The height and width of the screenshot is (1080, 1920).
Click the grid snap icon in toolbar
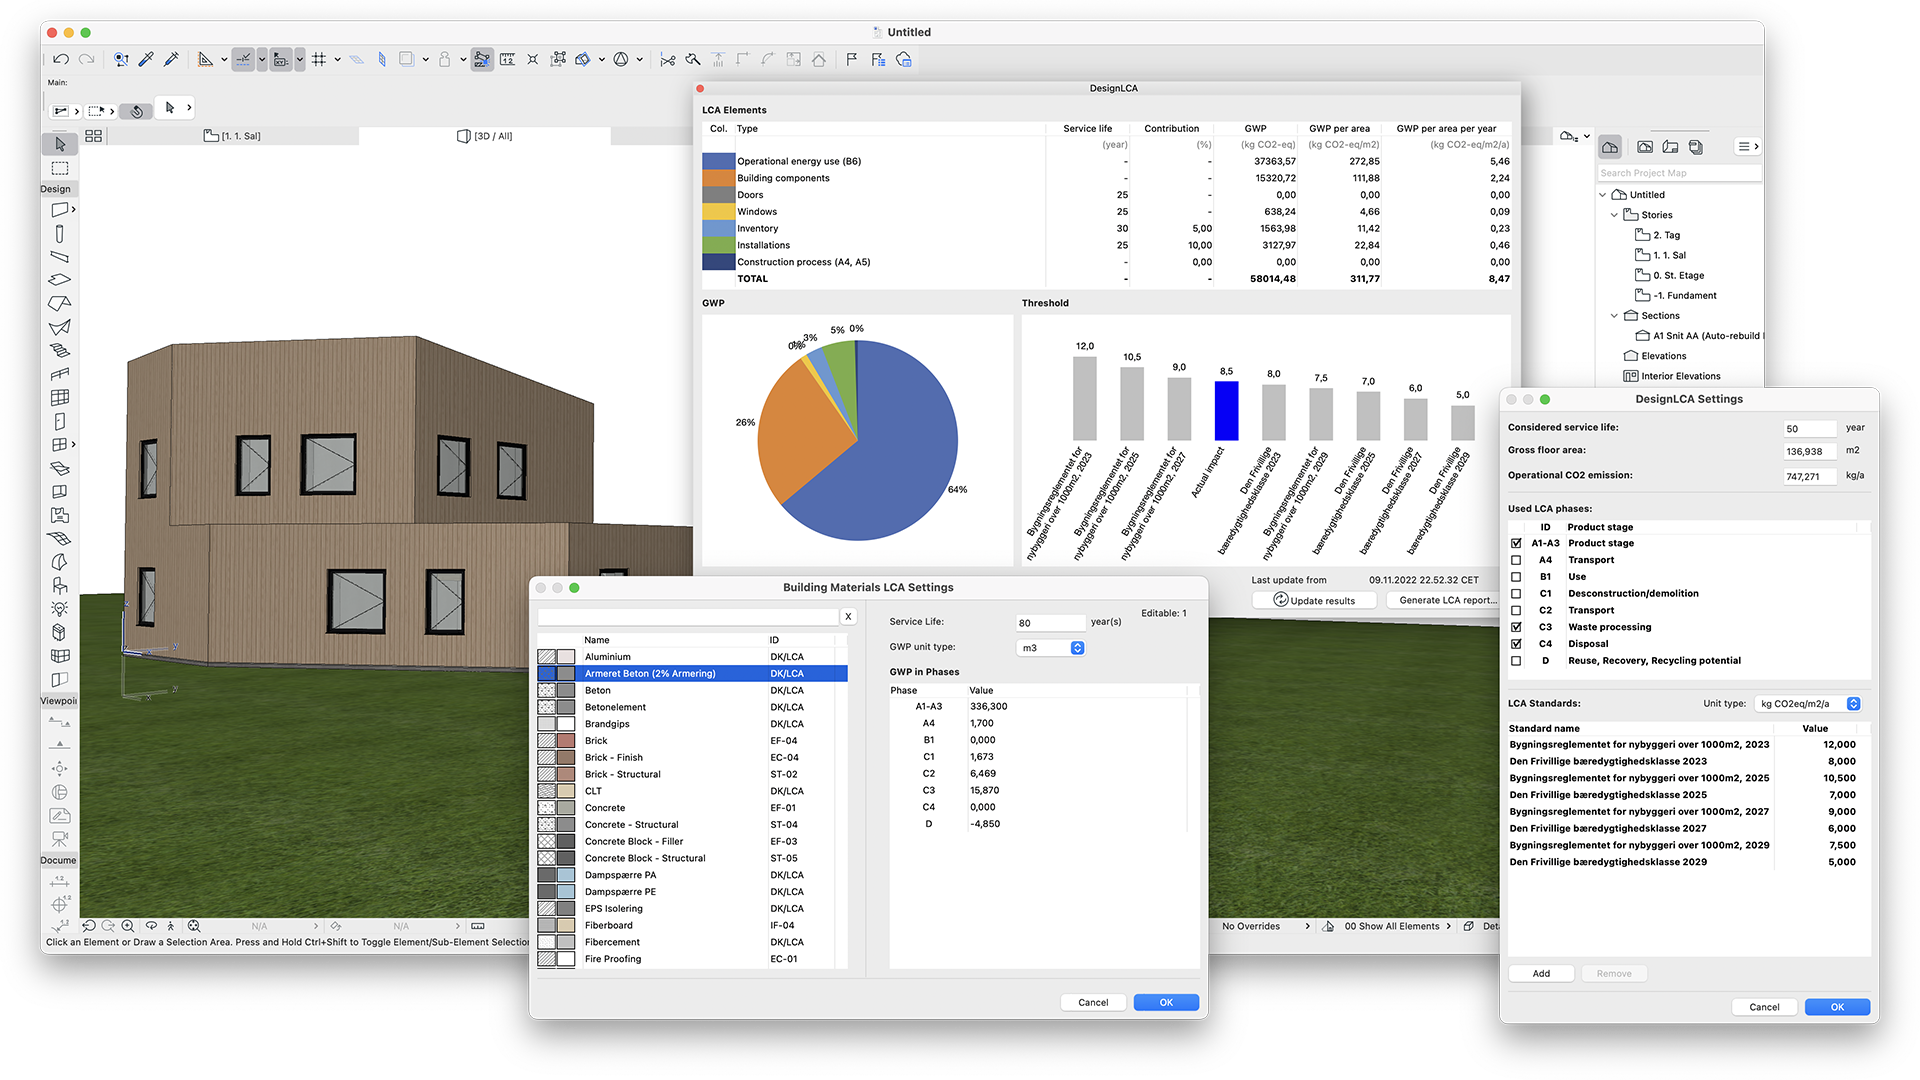(x=319, y=60)
